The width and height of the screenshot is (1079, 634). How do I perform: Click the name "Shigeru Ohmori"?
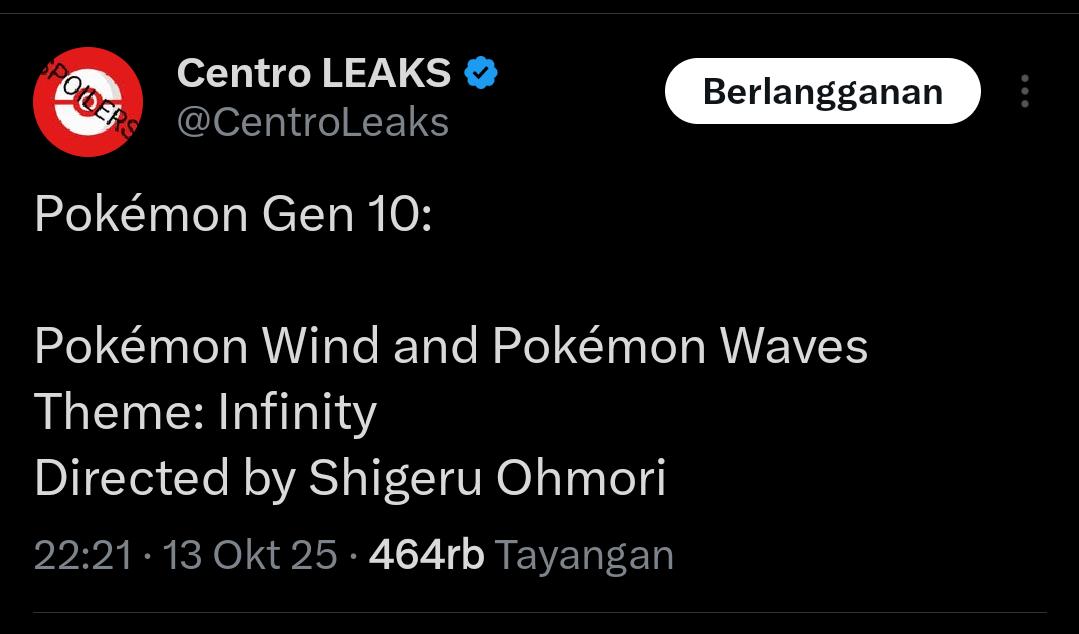pyautogui.click(x=487, y=478)
